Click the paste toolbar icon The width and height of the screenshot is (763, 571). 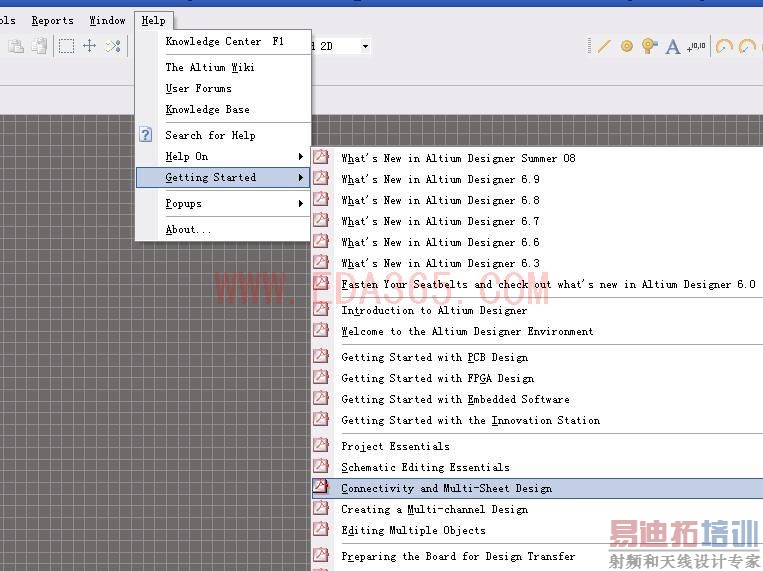tap(16, 46)
